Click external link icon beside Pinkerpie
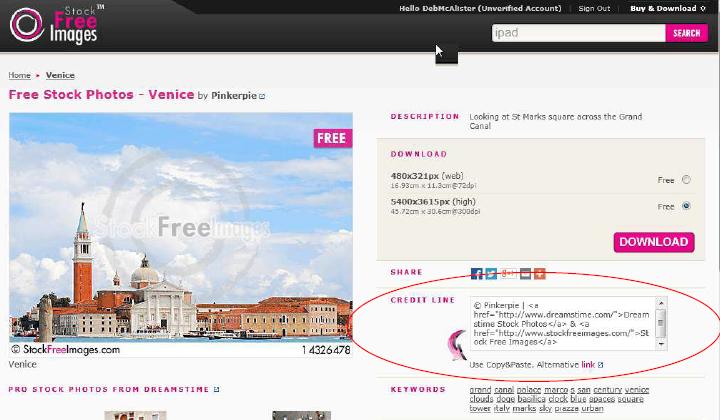The height and width of the screenshot is (420, 720). click(x=262, y=97)
